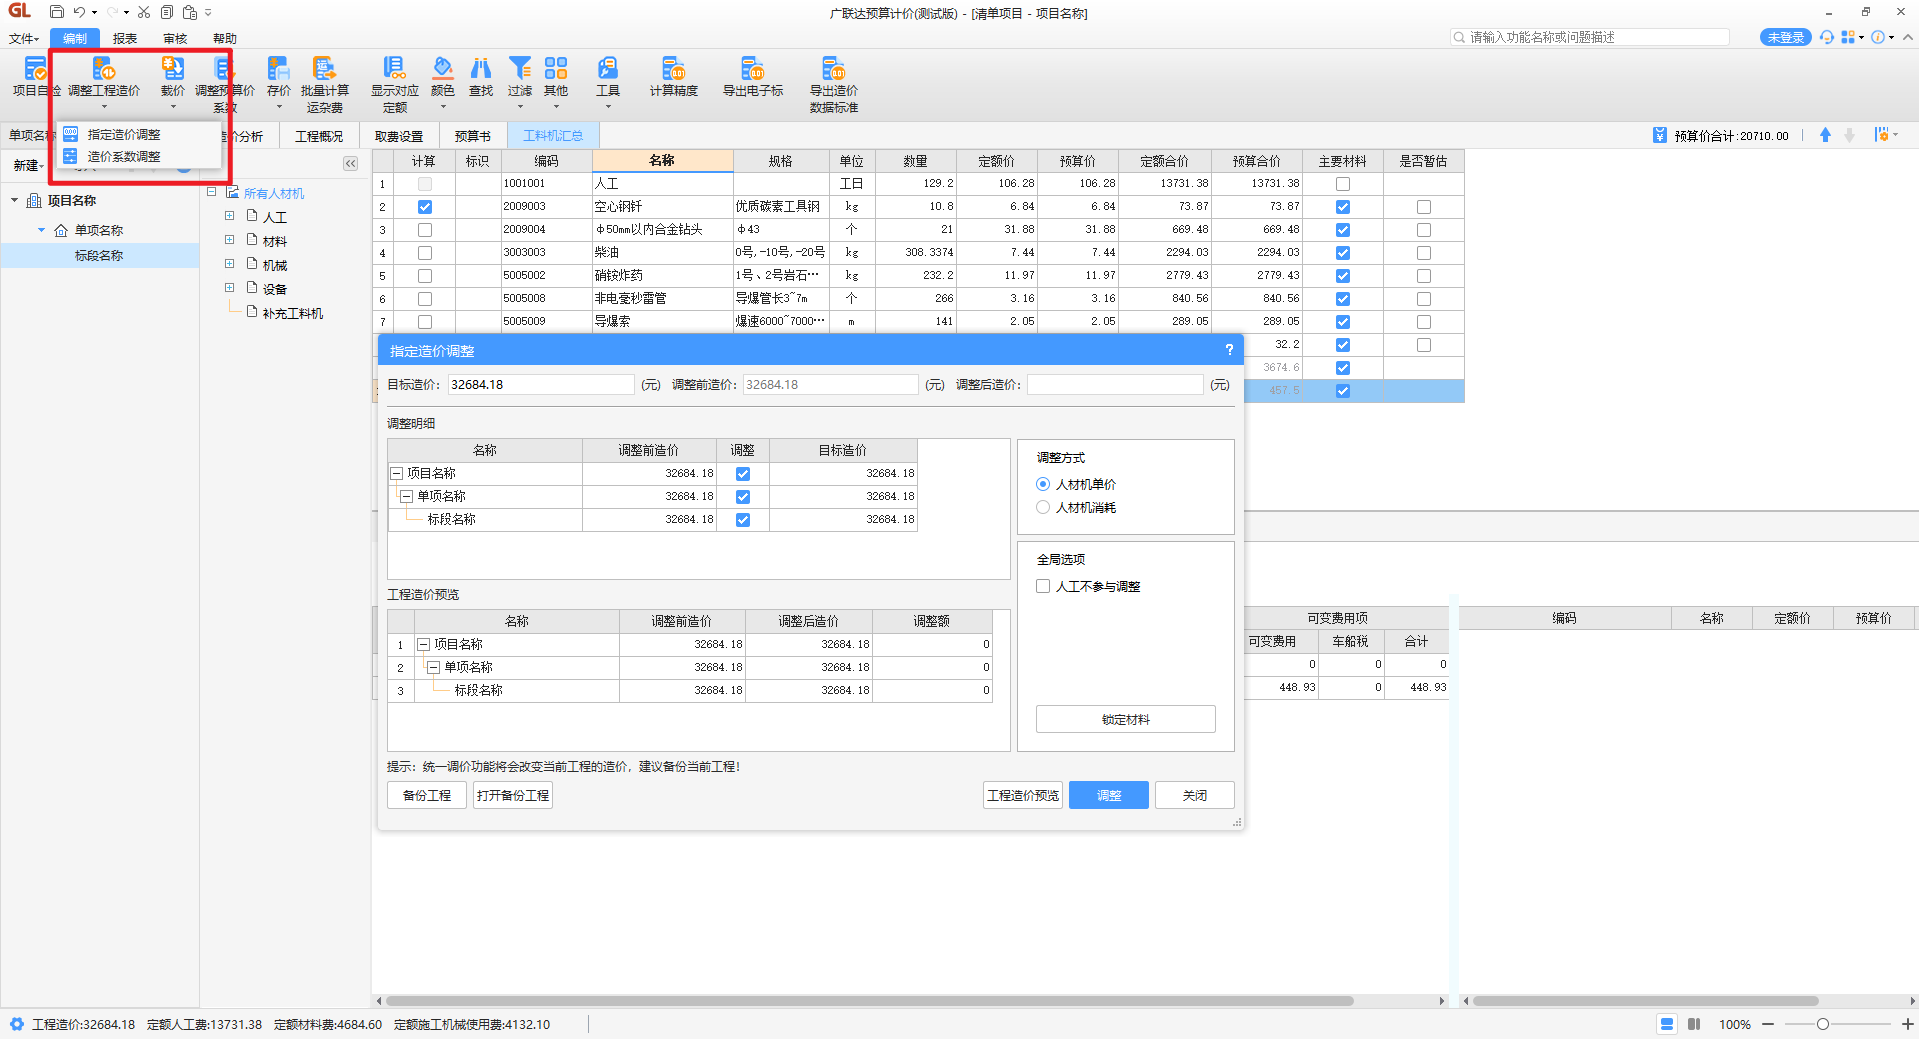The width and height of the screenshot is (1919, 1039).
Task: Click the help question mark in dialog
Action: point(1229,350)
